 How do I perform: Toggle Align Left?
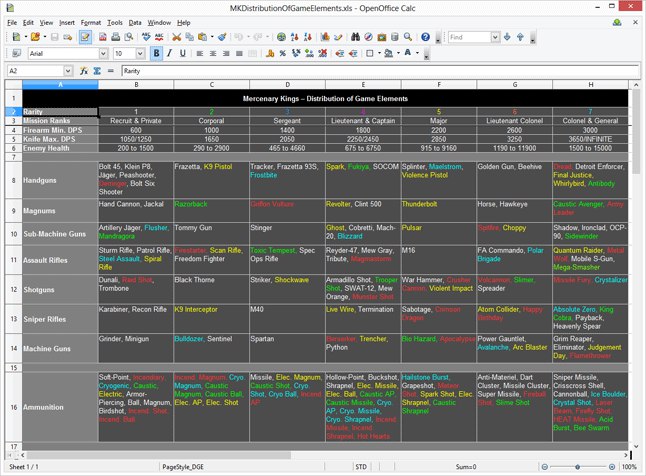pos(200,53)
